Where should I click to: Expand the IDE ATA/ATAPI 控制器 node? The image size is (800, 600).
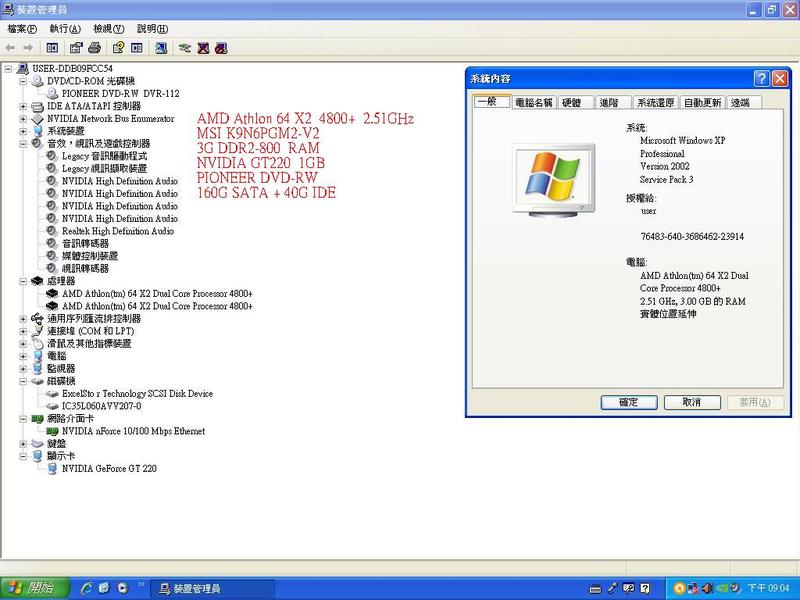[x=23, y=106]
